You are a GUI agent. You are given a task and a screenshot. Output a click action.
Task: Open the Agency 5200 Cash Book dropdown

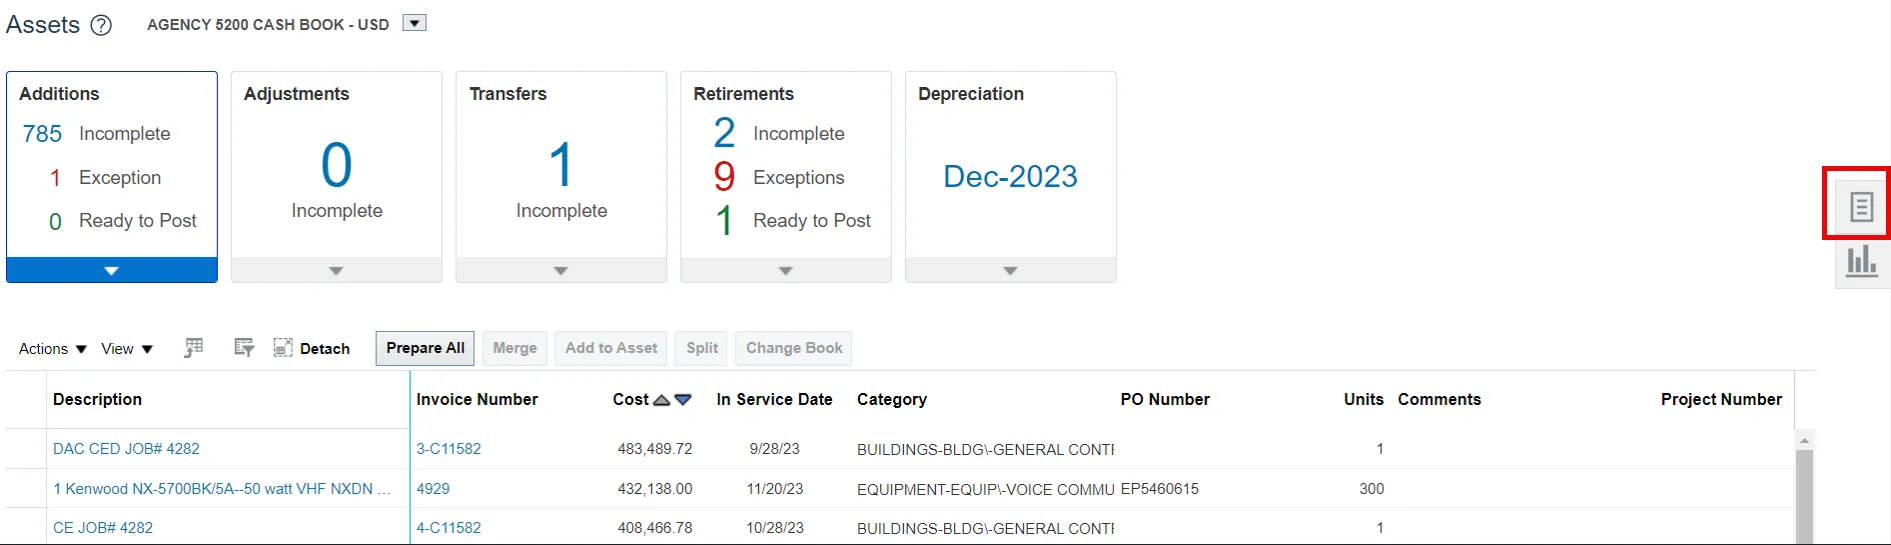tap(414, 23)
